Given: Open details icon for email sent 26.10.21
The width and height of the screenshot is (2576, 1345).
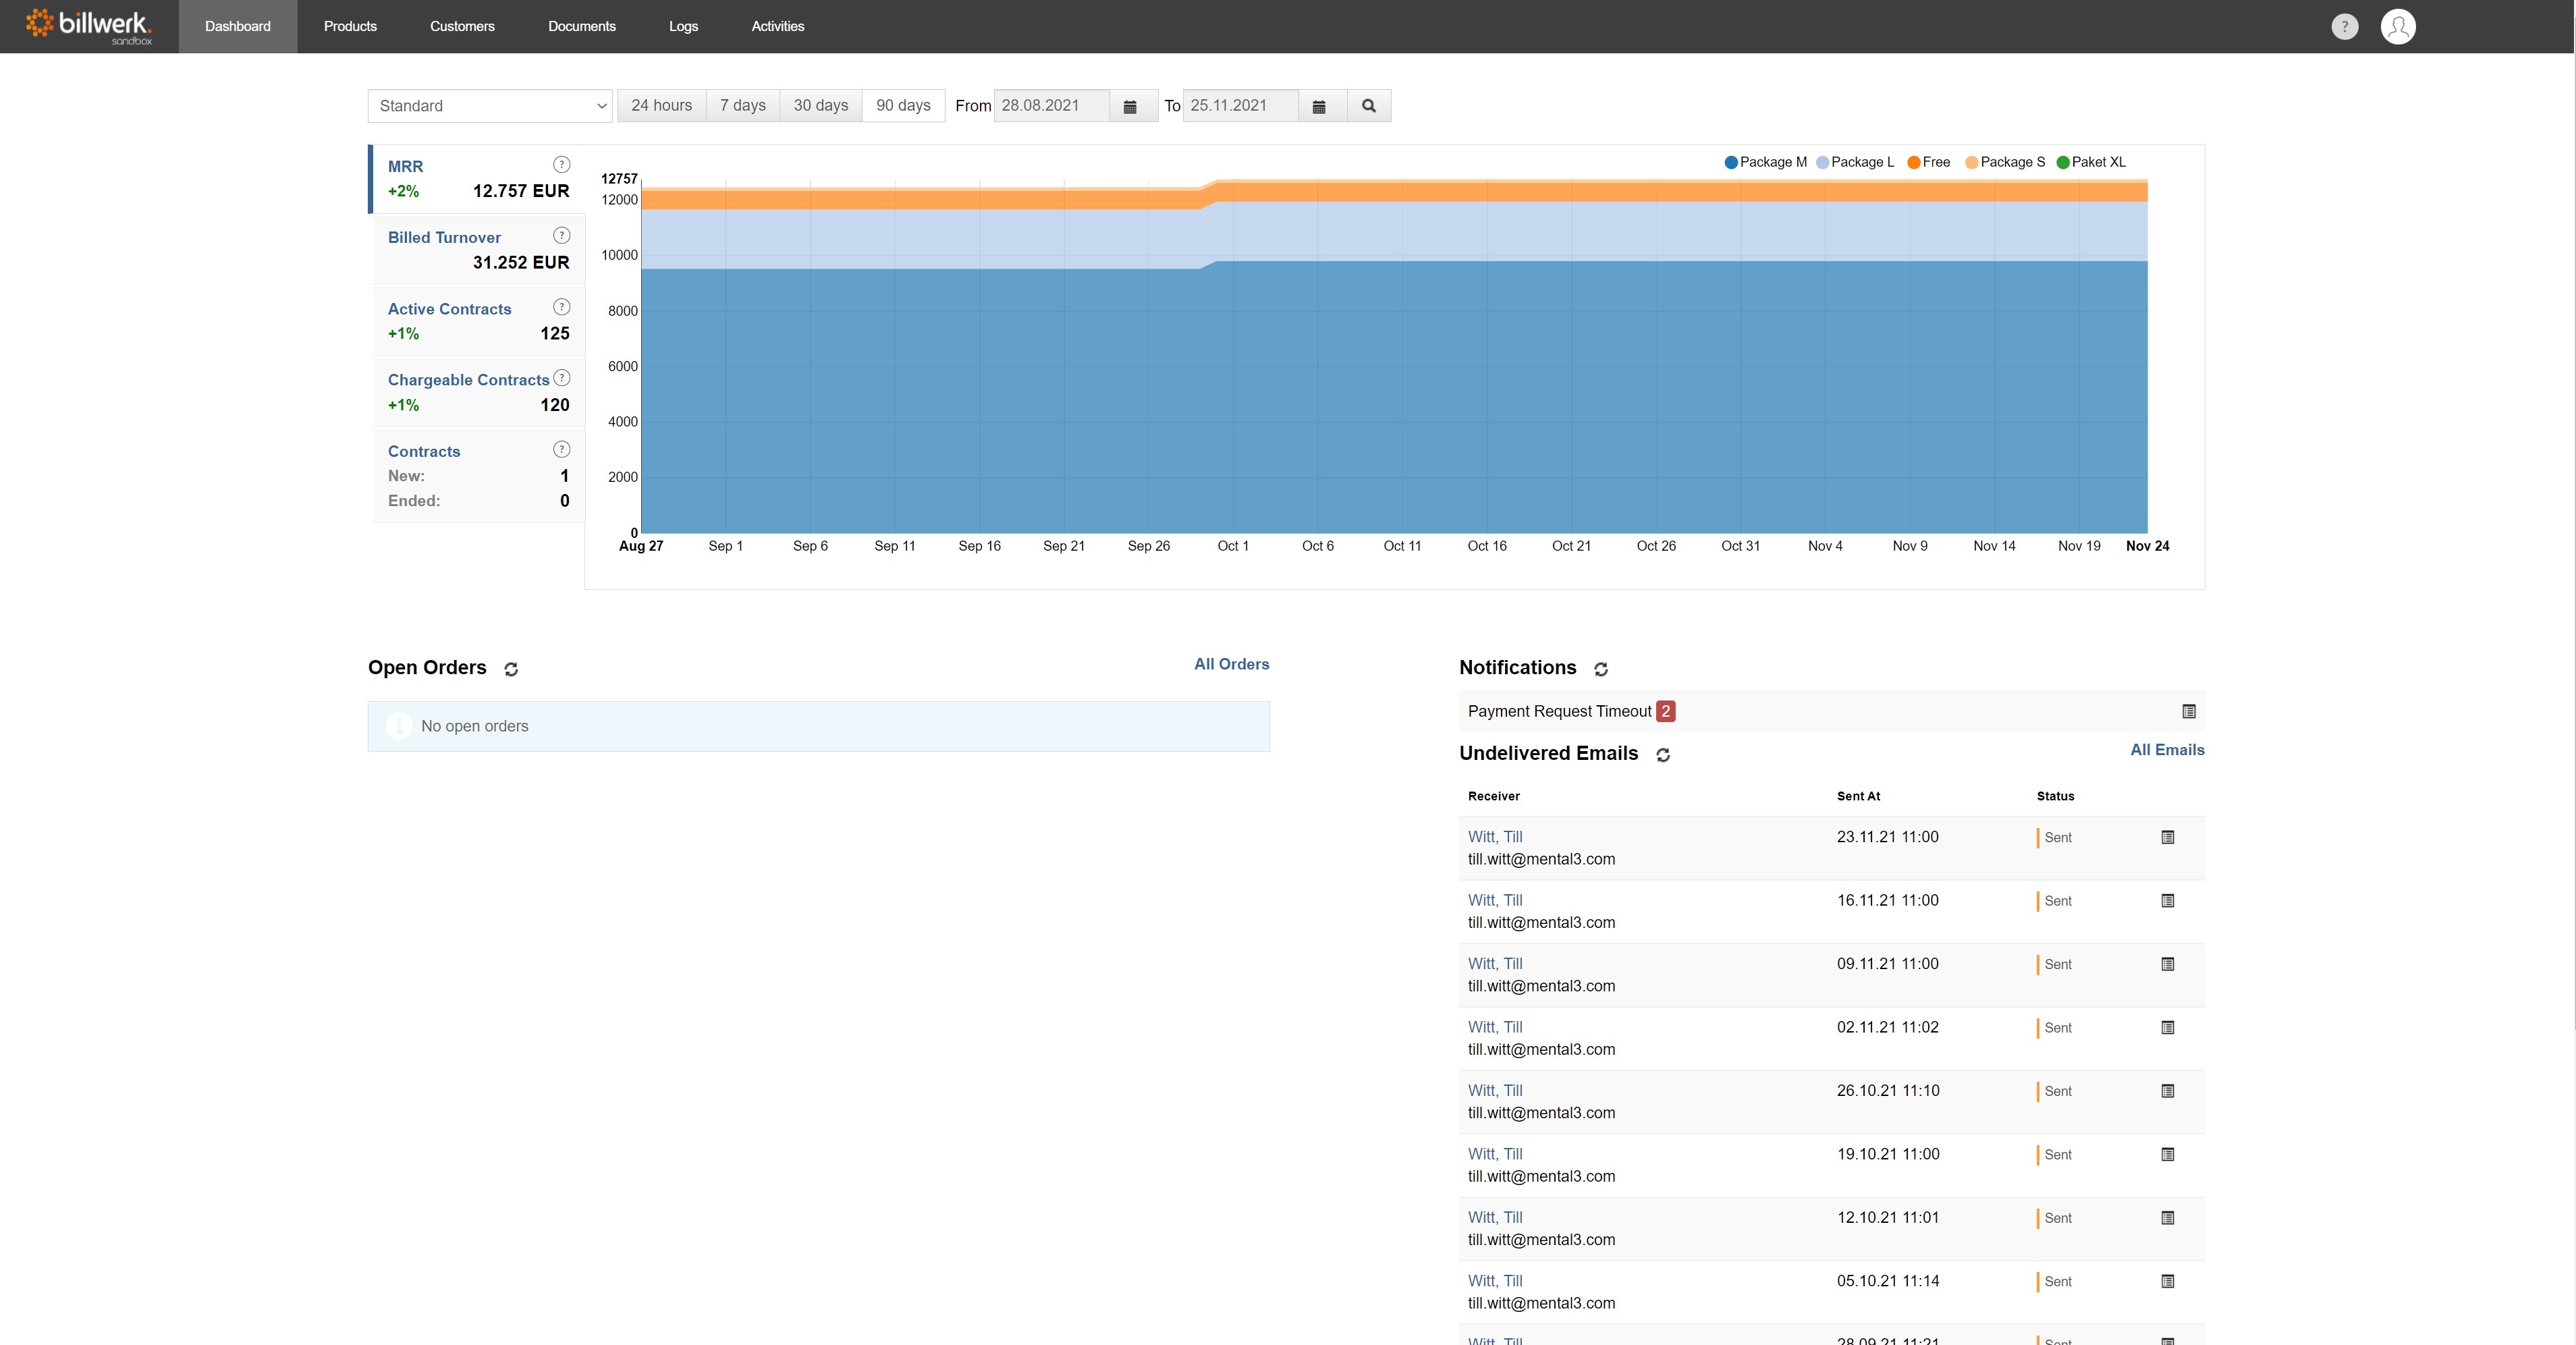Looking at the screenshot, I should point(2168,1091).
